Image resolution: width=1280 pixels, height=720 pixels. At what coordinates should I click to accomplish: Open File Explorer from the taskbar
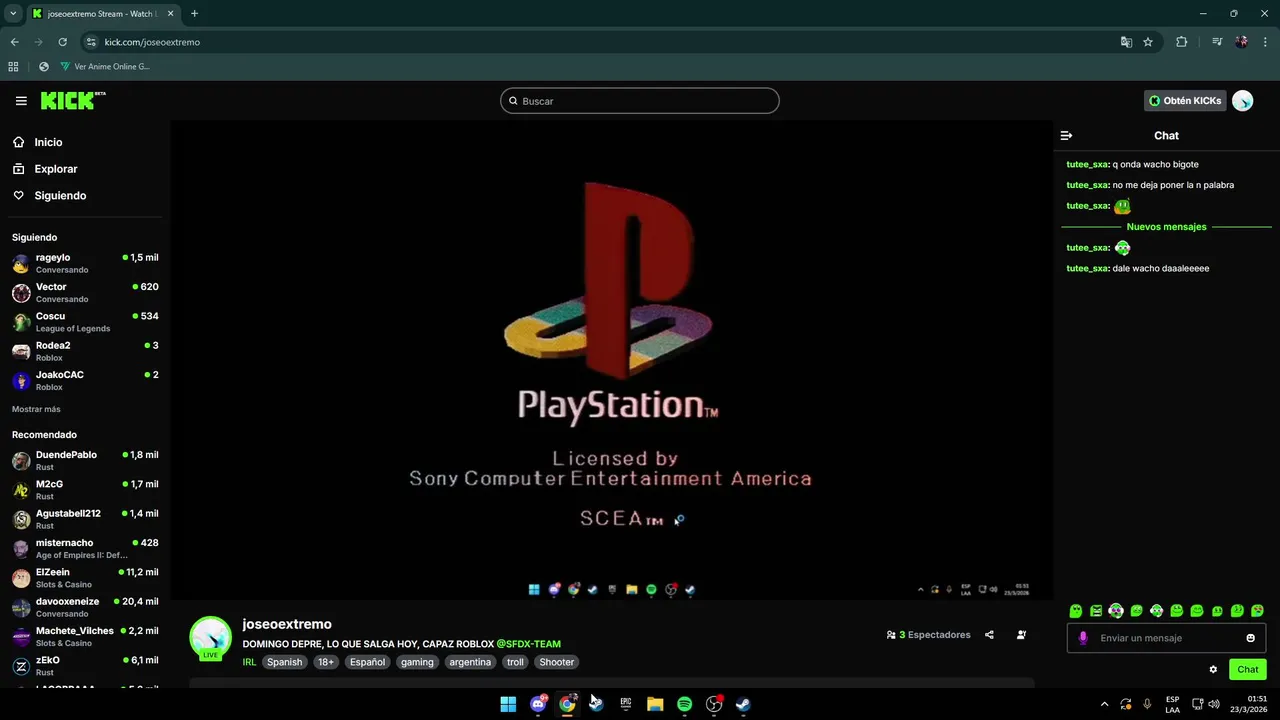(655, 704)
